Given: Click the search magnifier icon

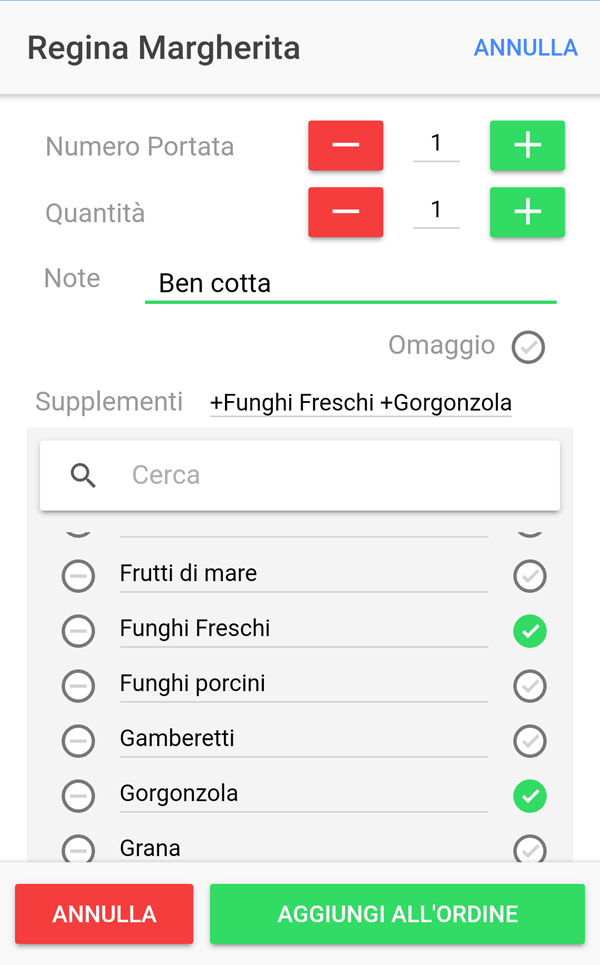Looking at the screenshot, I should pos(84,475).
